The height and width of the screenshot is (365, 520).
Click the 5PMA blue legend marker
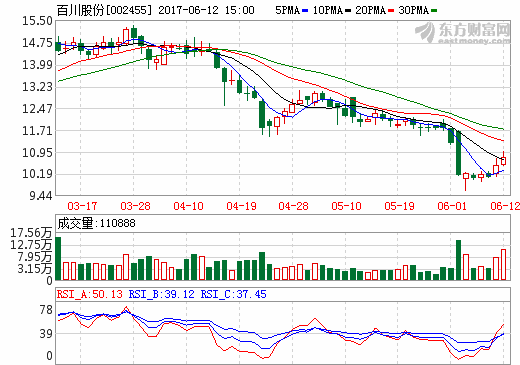[x=305, y=11]
